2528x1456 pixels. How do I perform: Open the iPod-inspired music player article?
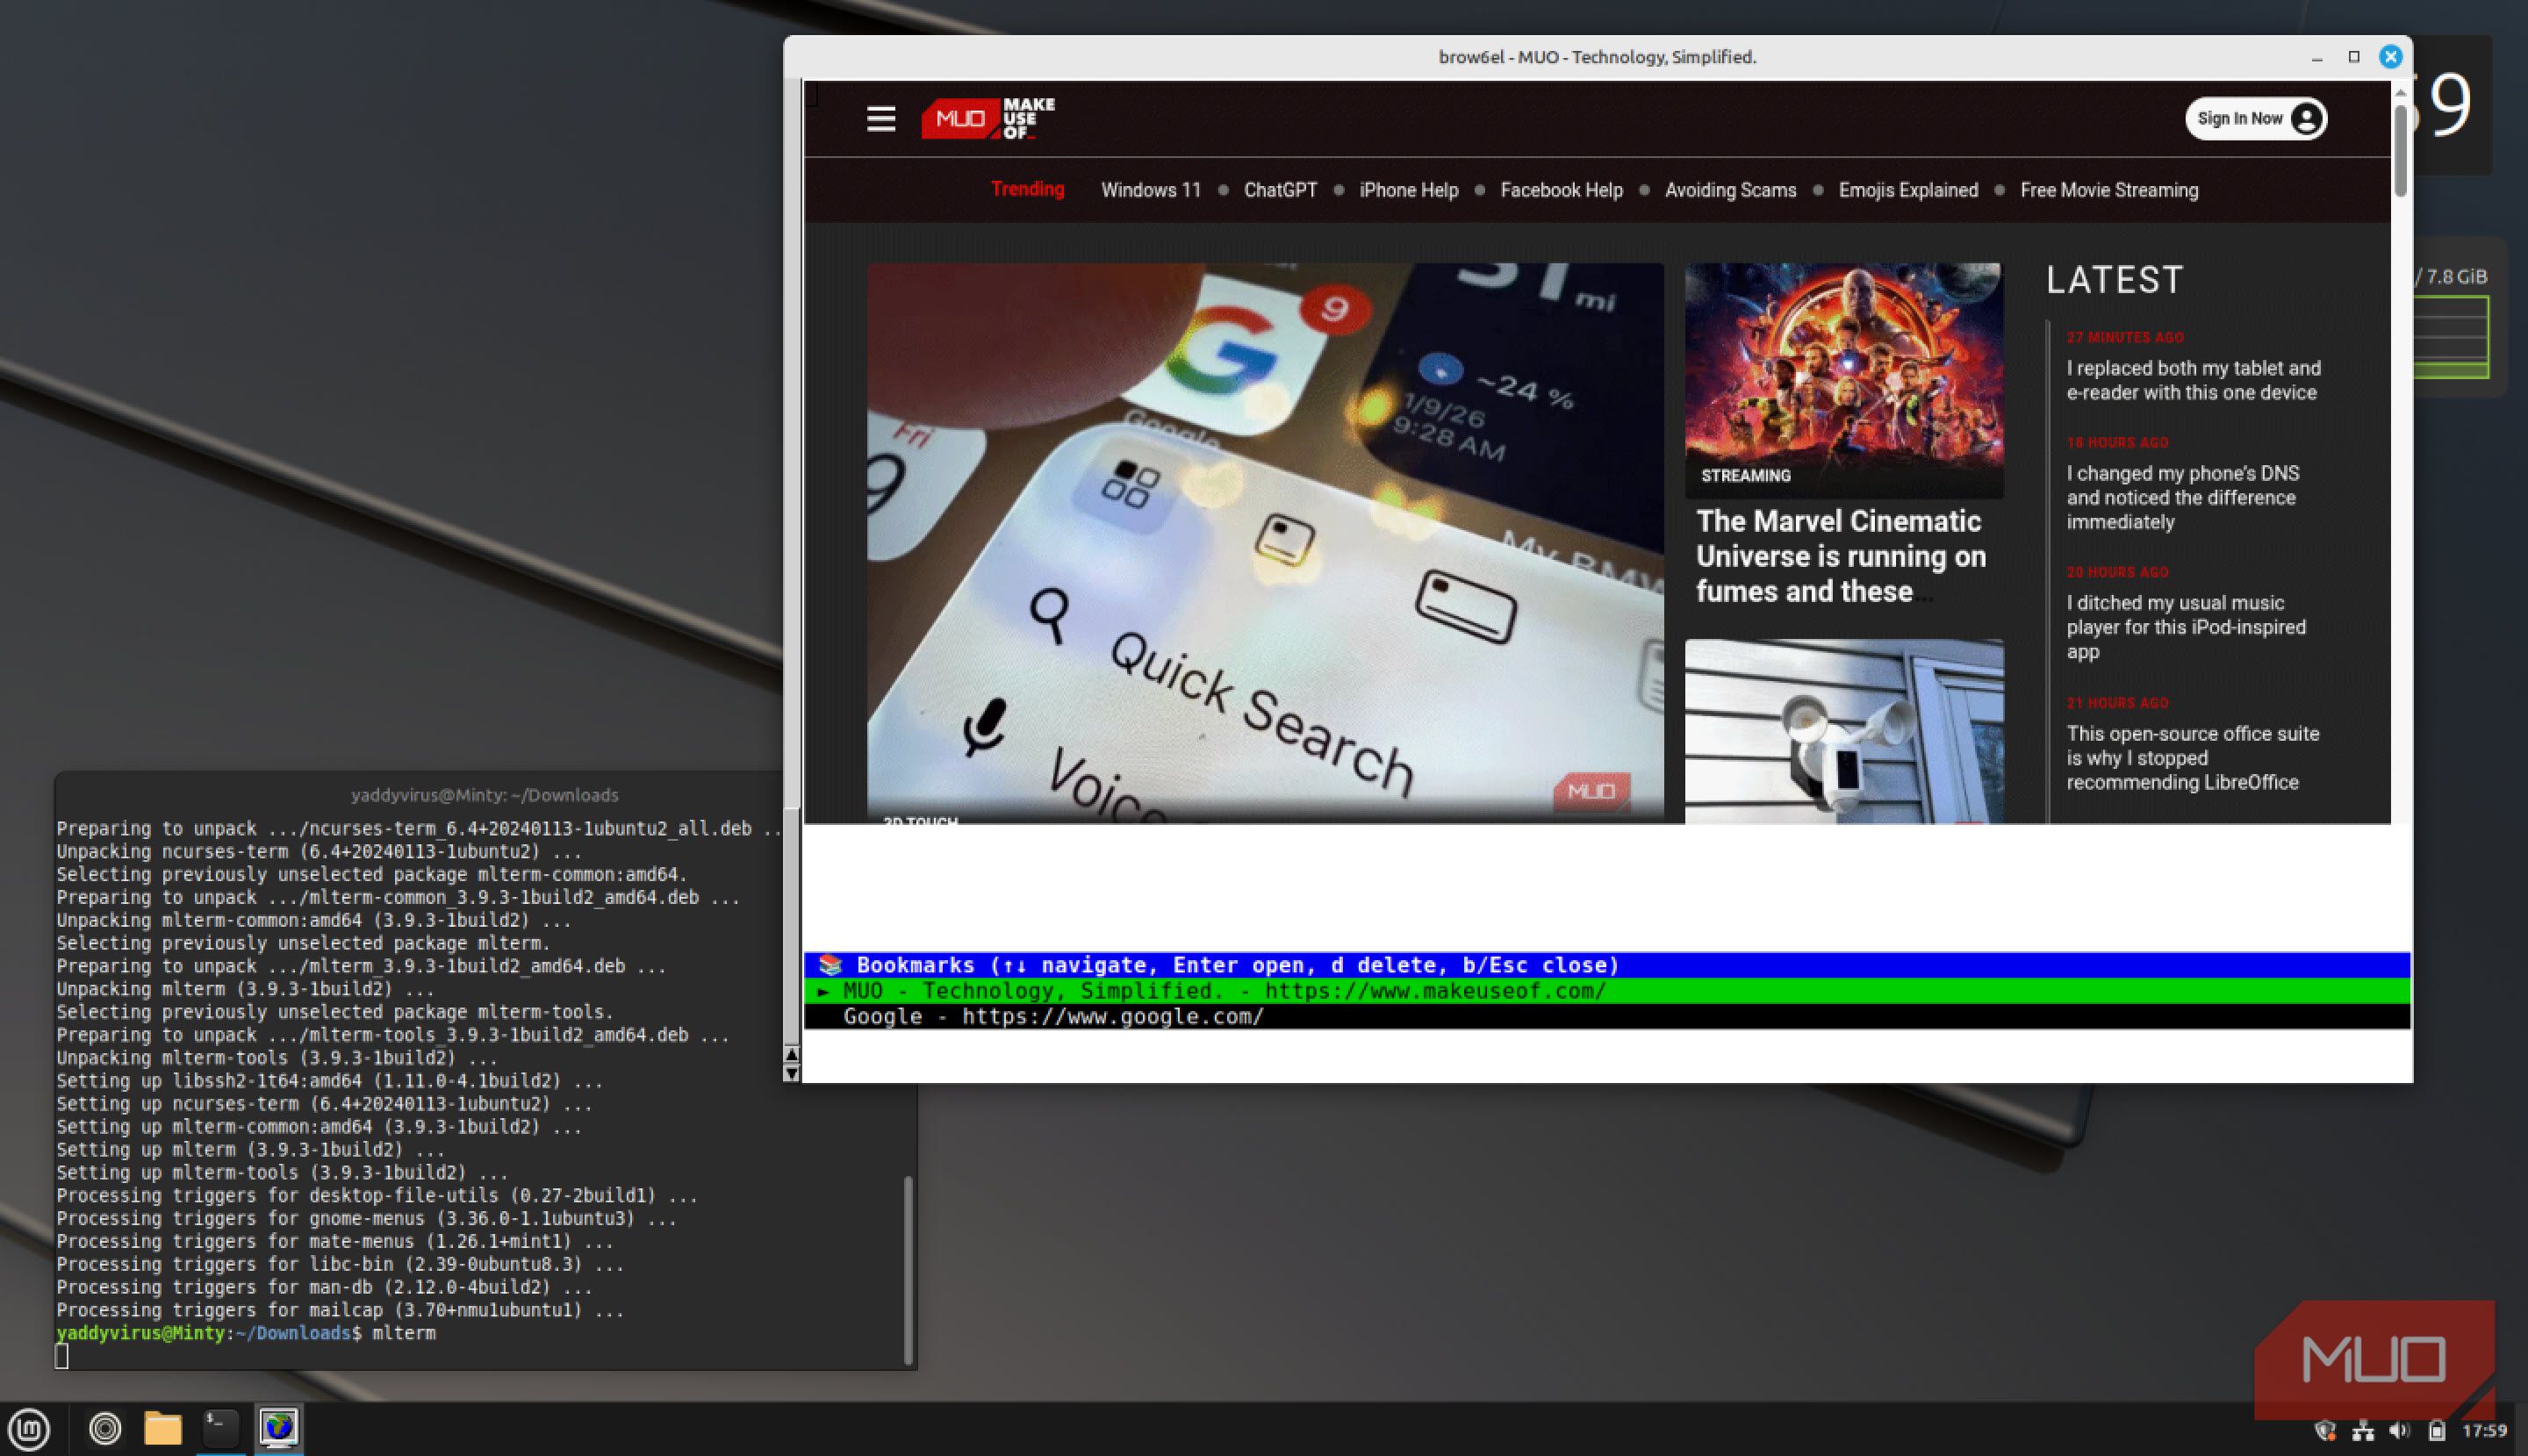(x=2186, y=627)
